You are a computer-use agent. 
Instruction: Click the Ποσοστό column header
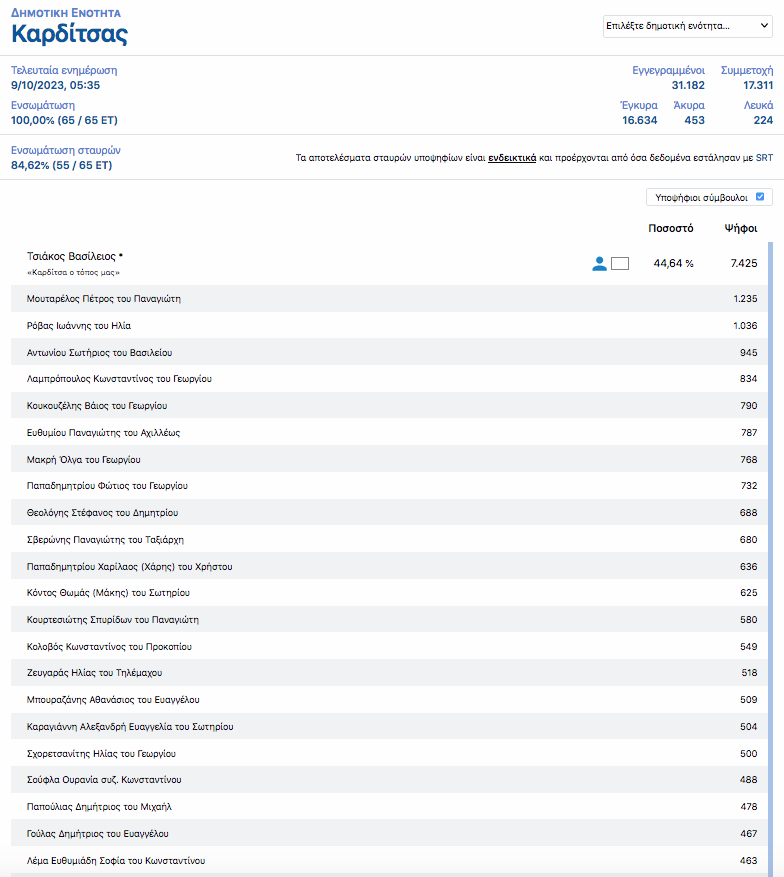coord(670,228)
